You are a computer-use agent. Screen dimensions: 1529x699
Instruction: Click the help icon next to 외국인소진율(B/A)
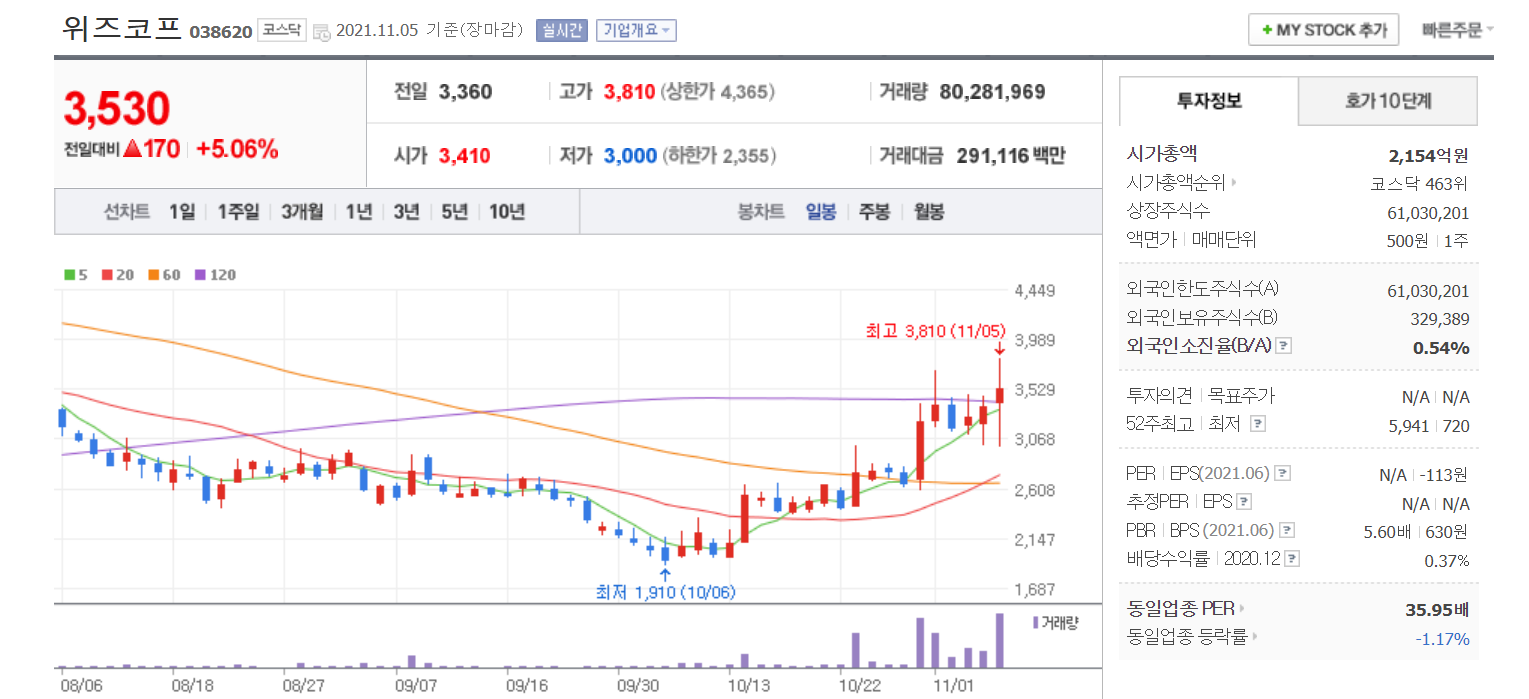click(x=1284, y=346)
